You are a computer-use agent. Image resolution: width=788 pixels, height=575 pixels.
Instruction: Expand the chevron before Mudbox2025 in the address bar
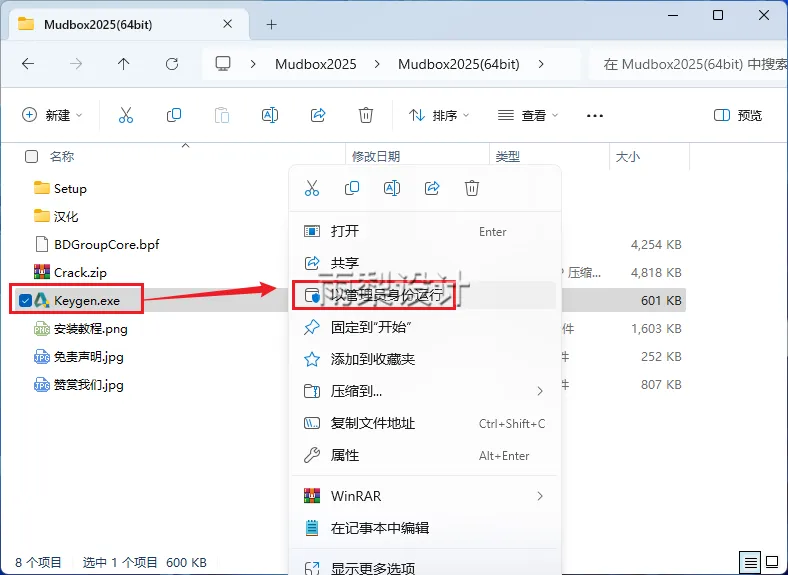click(x=253, y=64)
